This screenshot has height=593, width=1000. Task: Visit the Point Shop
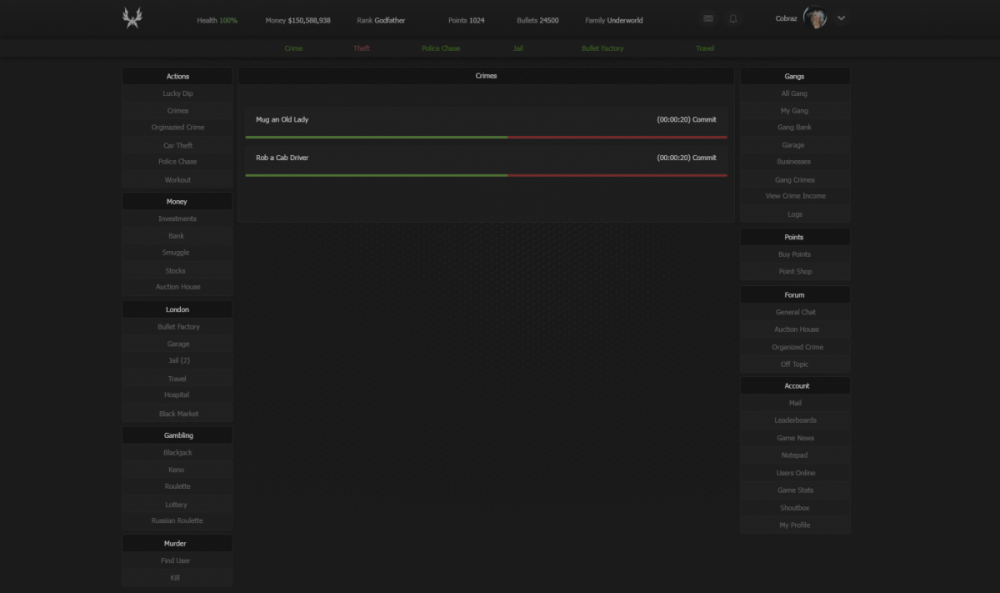(795, 272)
